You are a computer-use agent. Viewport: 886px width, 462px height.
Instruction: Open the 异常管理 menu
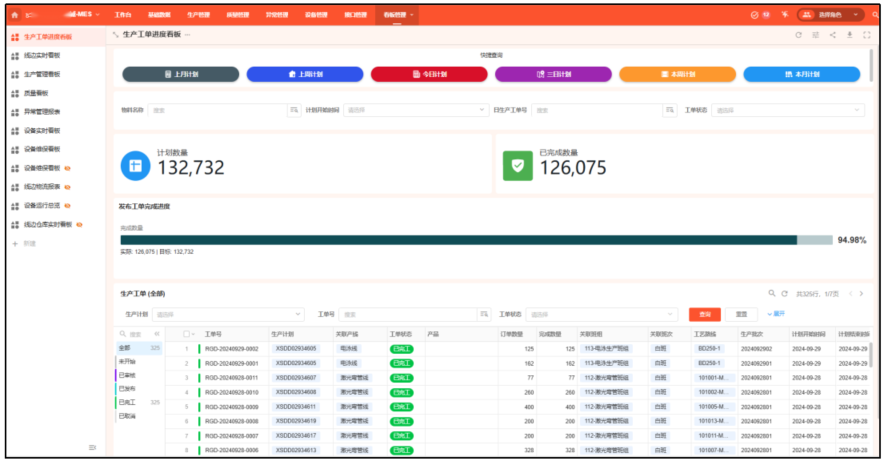277,15
